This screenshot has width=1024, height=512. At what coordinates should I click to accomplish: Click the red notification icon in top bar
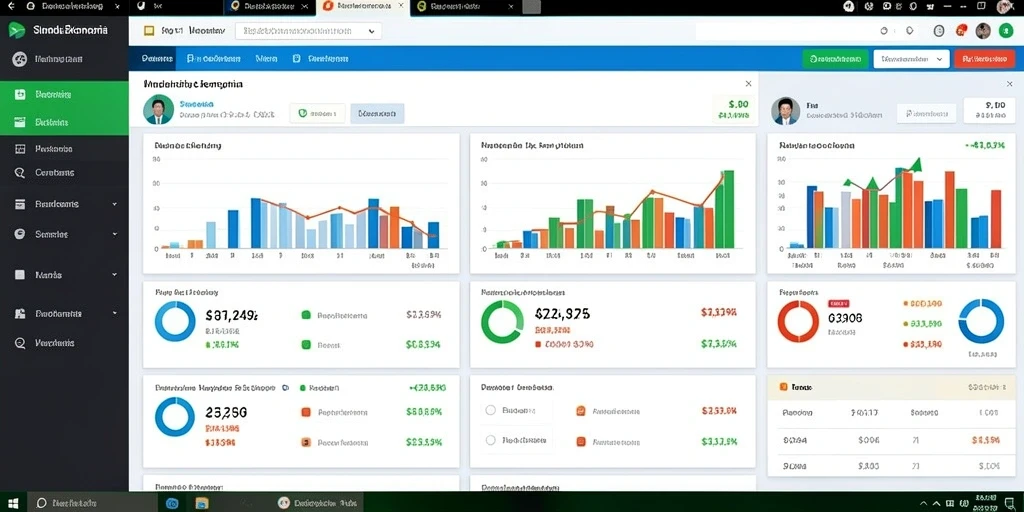tap(961, 30)
